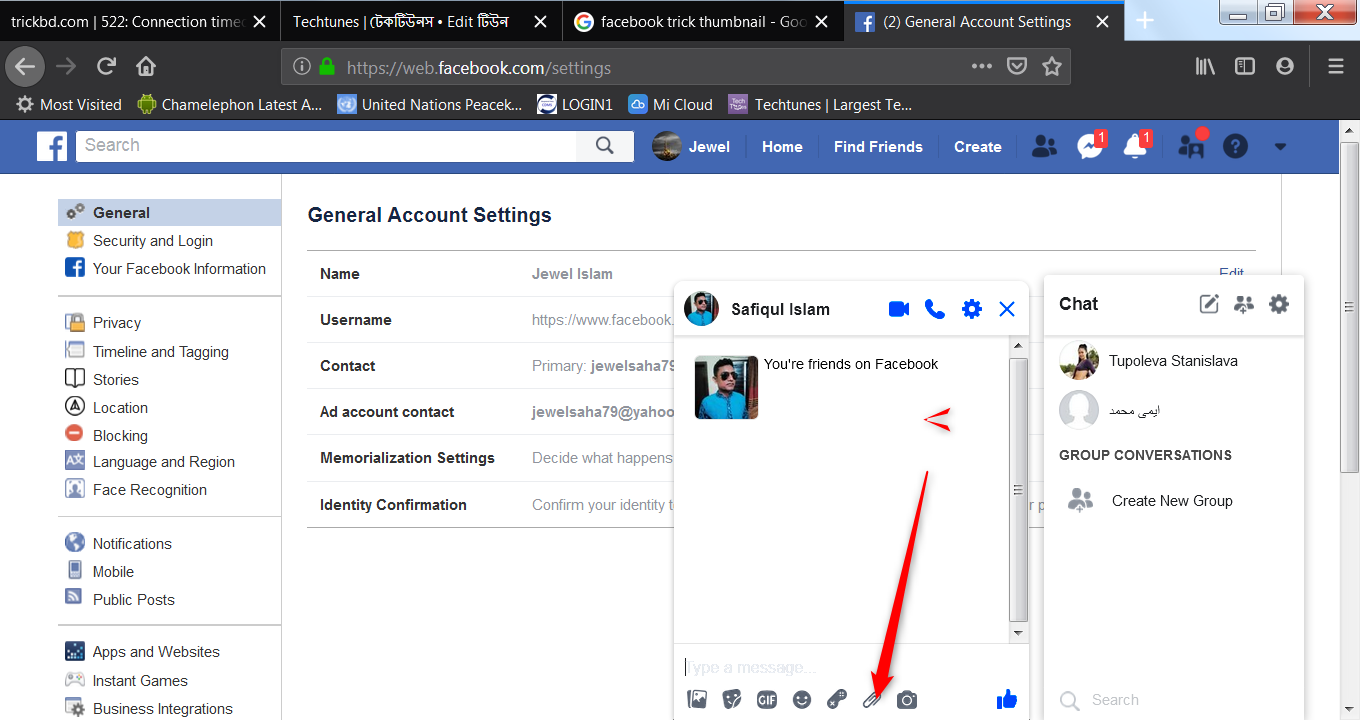This screenshot has height=720, width=1360.
Task: Play a game from the chat toolbar
Action: pos(837,700)
